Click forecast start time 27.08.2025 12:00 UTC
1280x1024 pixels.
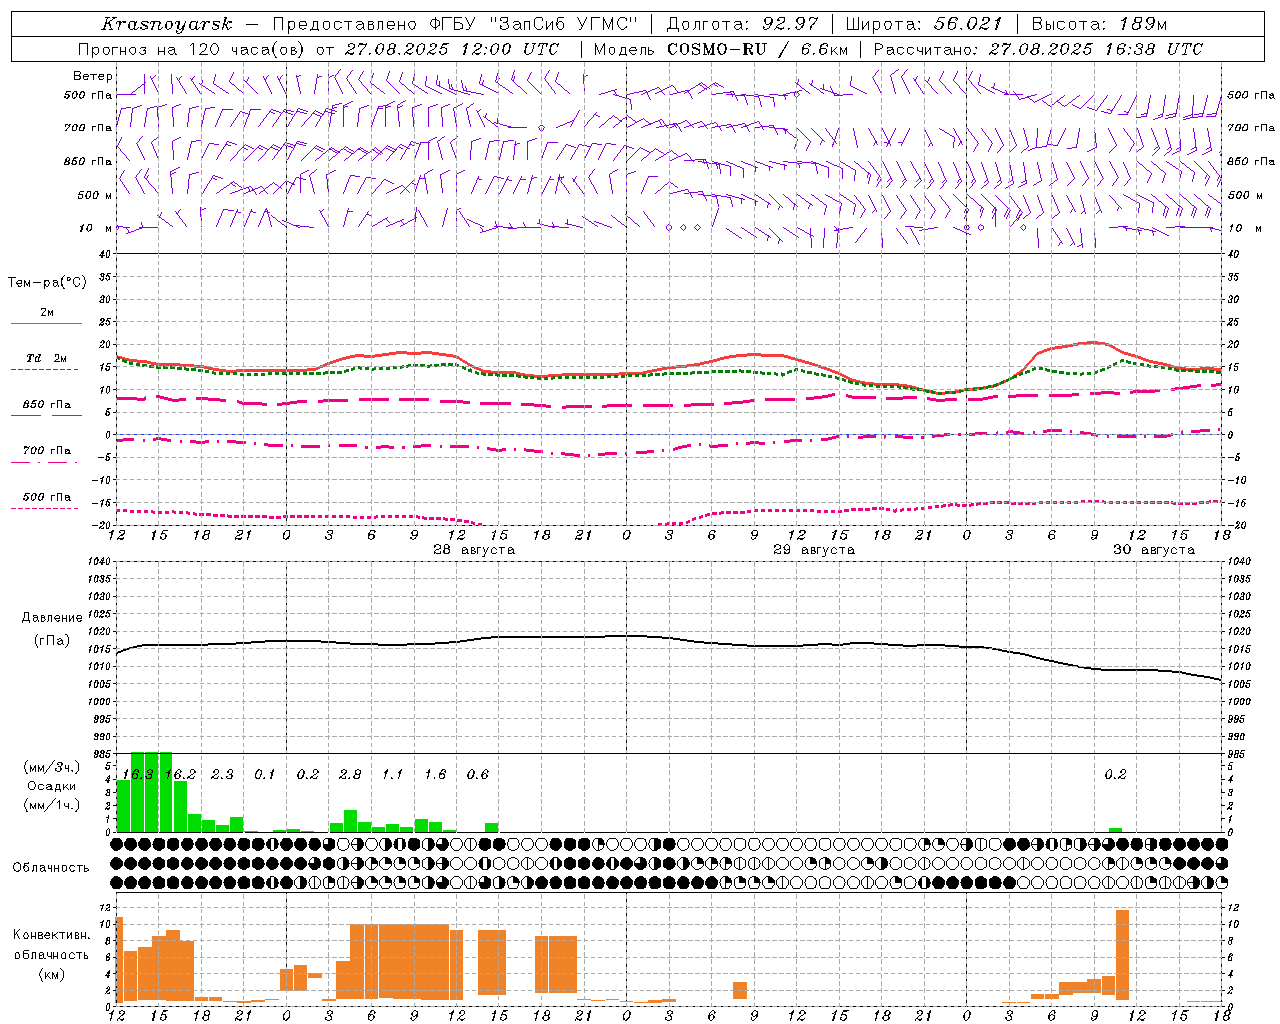click(452, 49)
